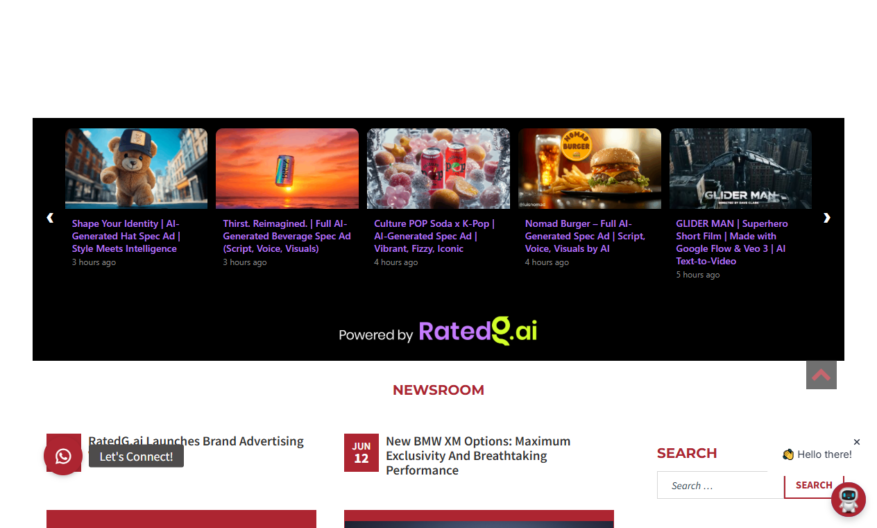Screen dimensions: 877x528
Task: Click the red SEARCH submit button
Action: pyautogui.click(x=814, y=485)
